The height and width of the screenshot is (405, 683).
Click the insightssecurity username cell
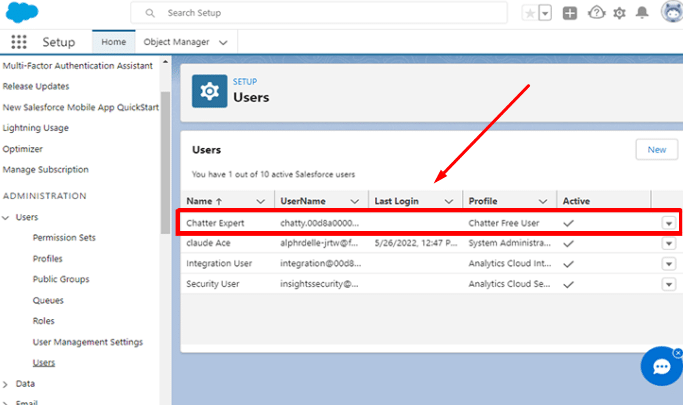[319, 284]
